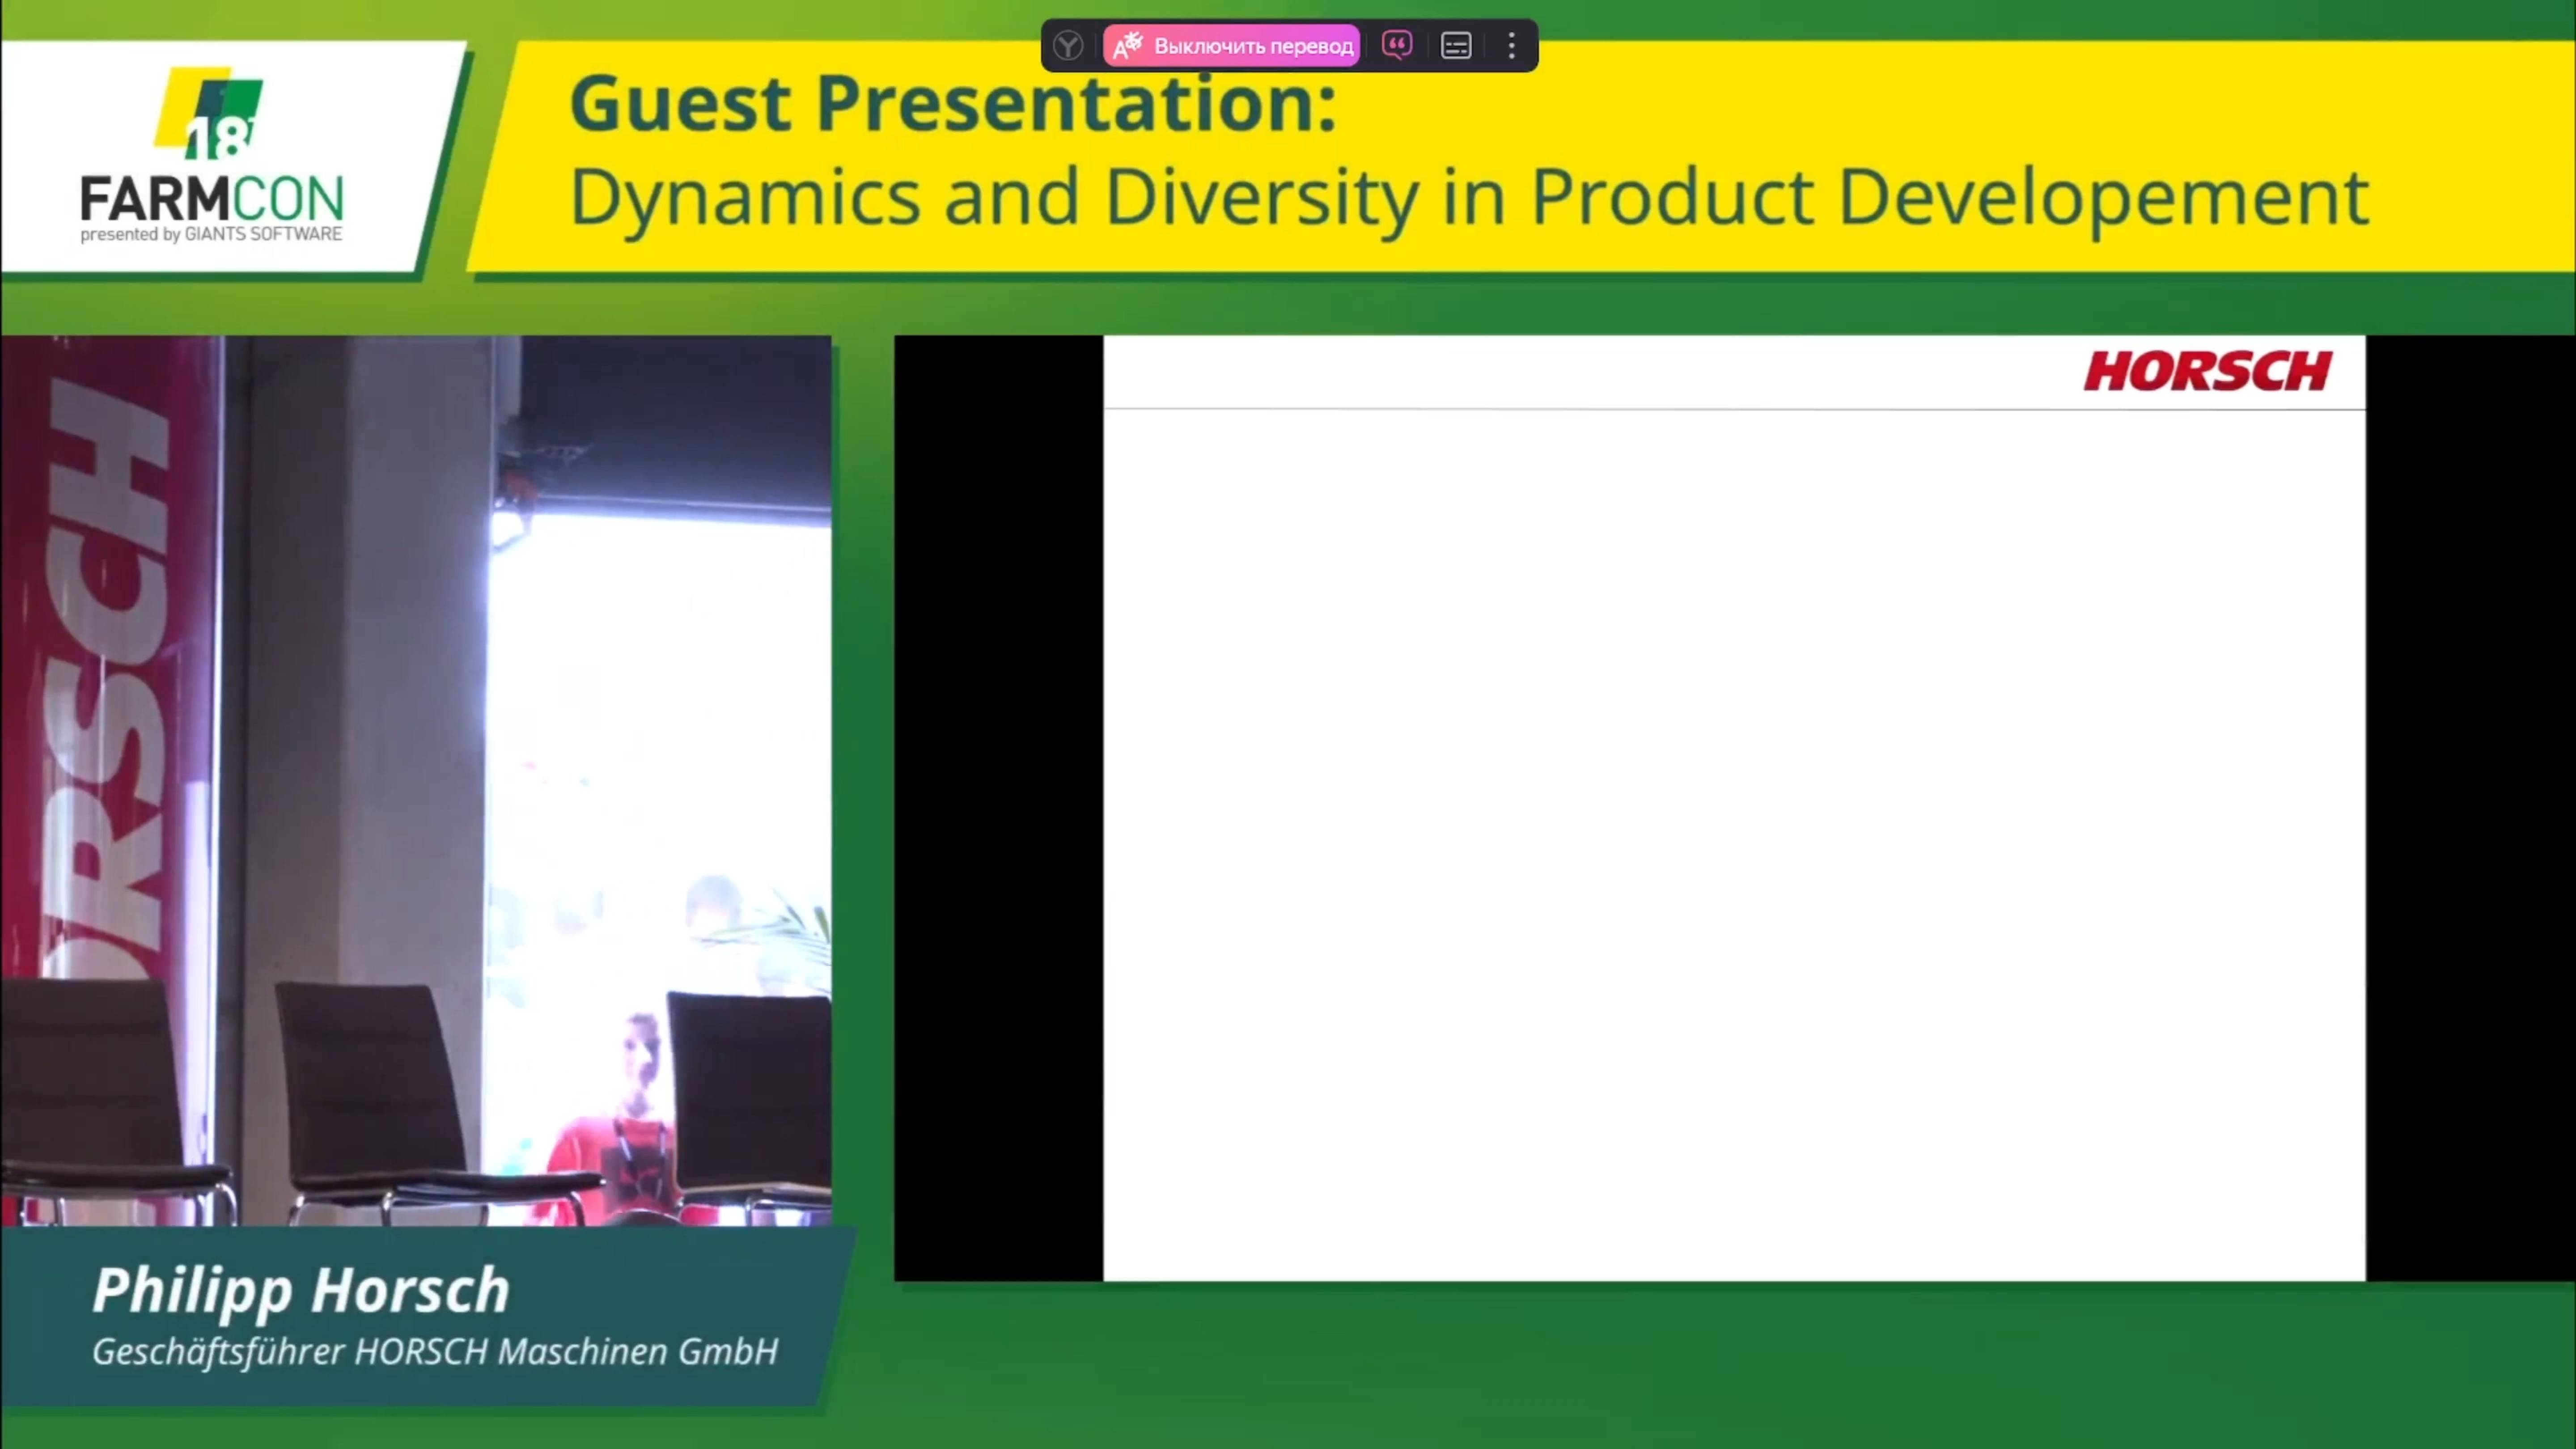Click 'Dynamics and Diversity in Product Developement' title
Viewport: 2576px width, 1449px height.
click(1469, 198)
